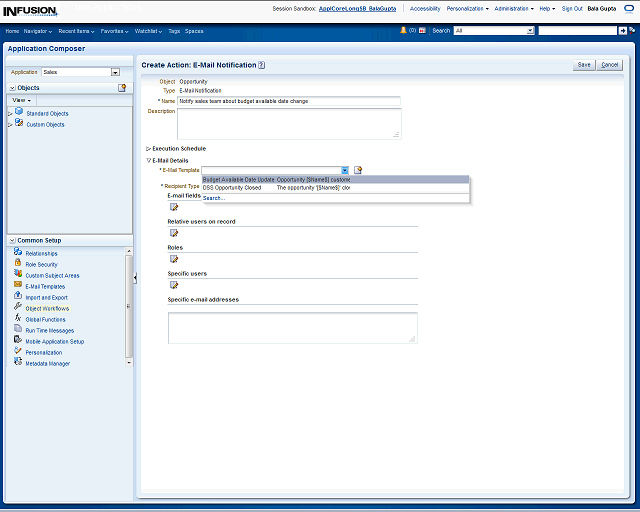Collapse the Common Setup panel
The height and width of the screenshot is (512, 640).
click(11, 241)
